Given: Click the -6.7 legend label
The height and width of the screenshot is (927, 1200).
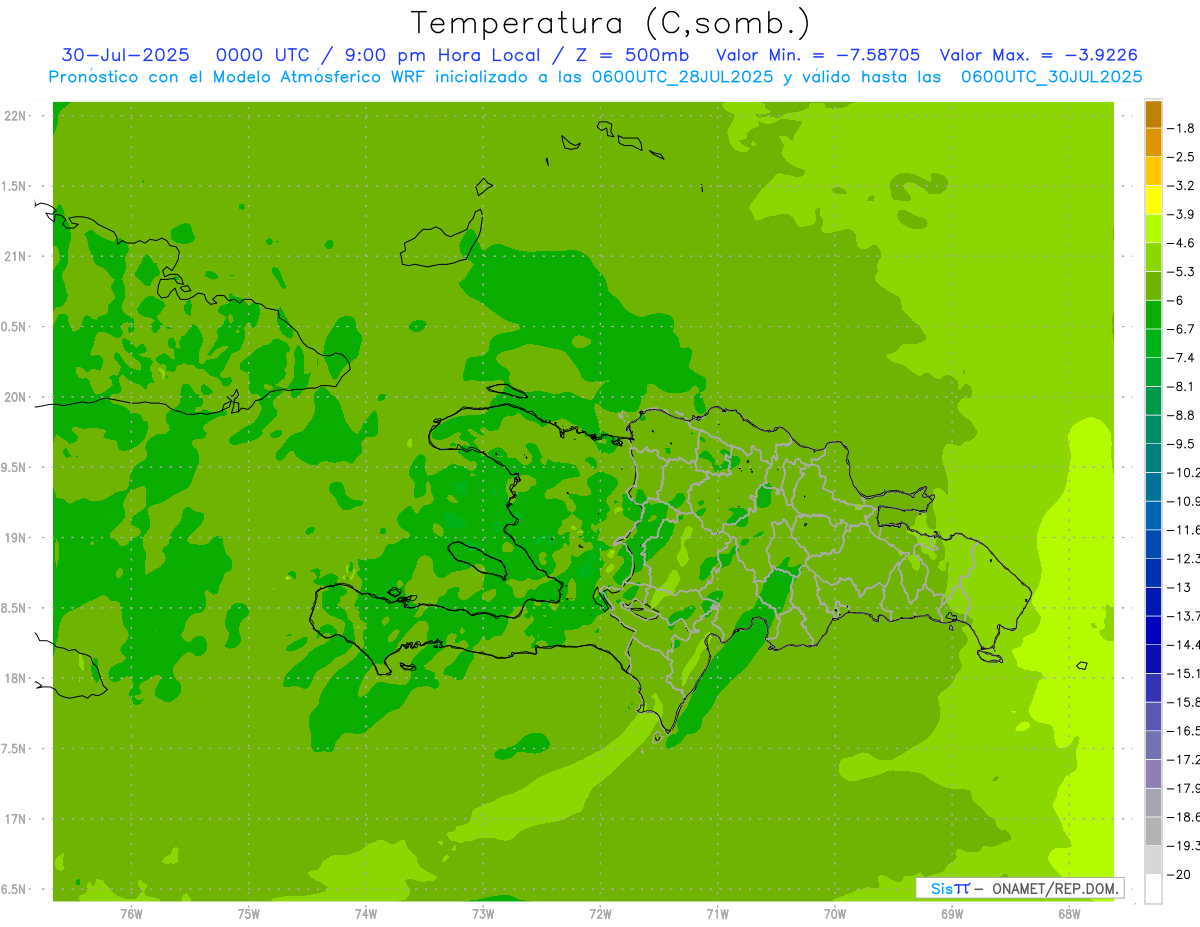Looking at the screenshot, I should point(1183,329).
